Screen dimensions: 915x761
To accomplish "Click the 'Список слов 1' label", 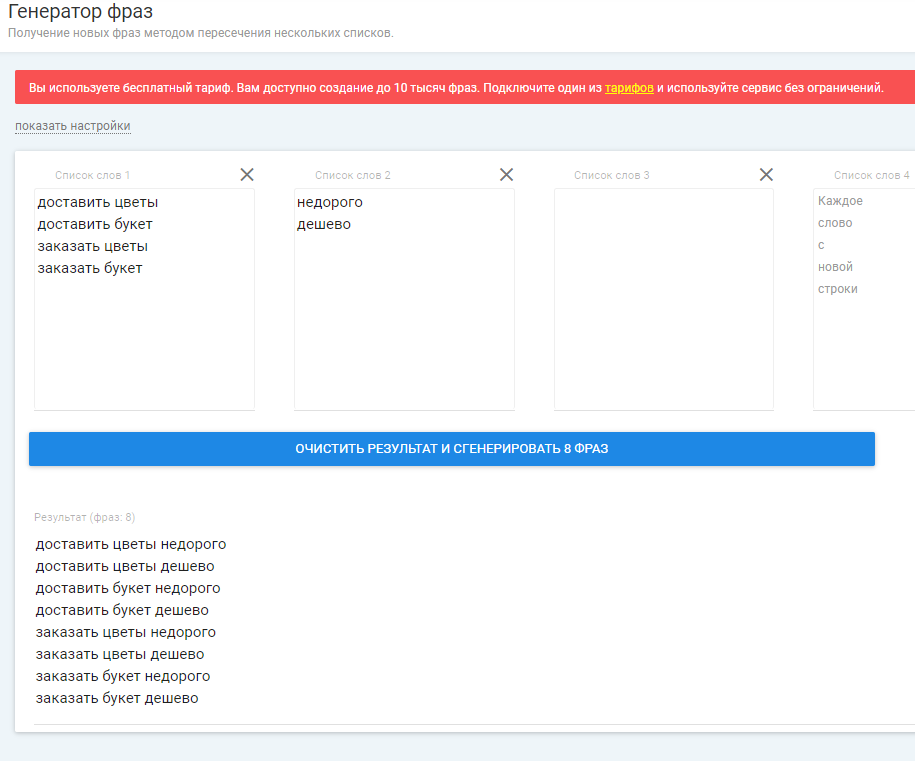I will (92, 175).
